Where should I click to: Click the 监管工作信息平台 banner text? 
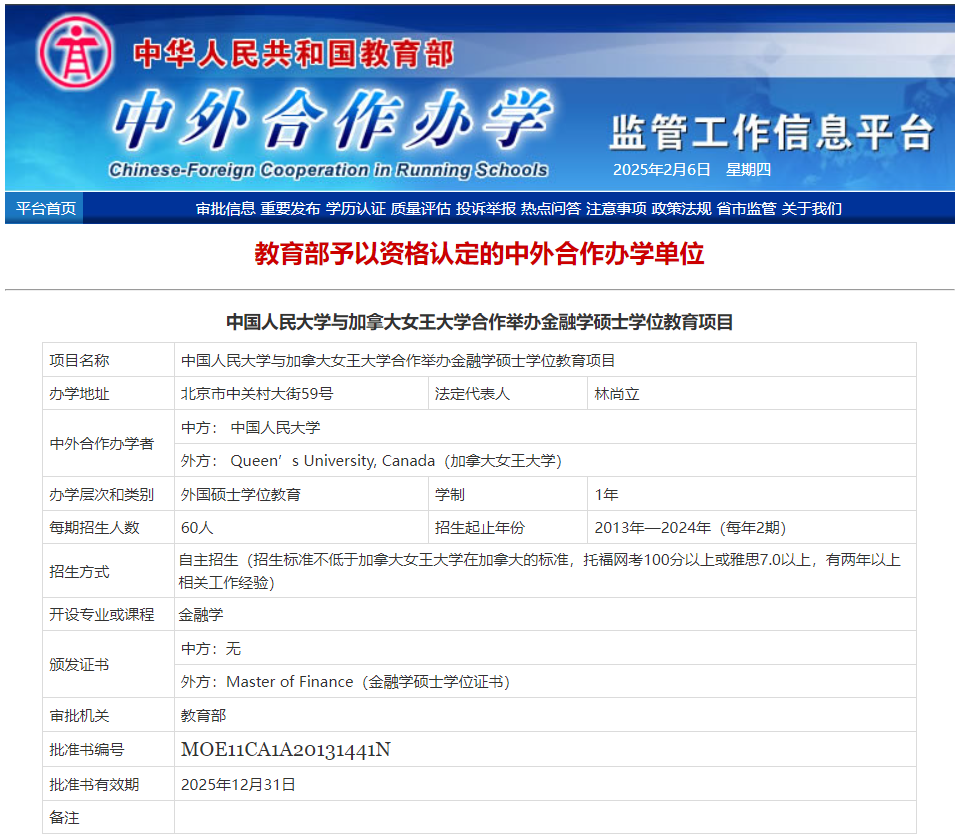(772, 132)
